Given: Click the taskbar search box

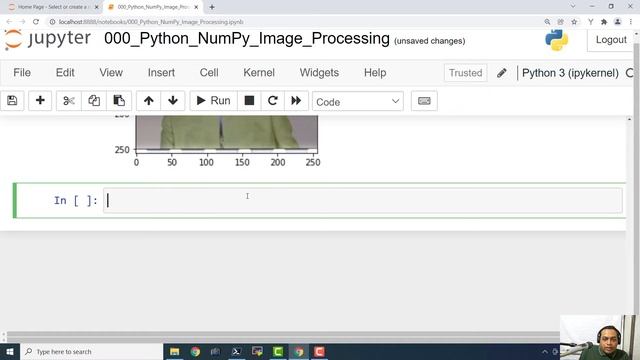Looking at the screenshot, I should pyautogui.click(x=91, y=351).
